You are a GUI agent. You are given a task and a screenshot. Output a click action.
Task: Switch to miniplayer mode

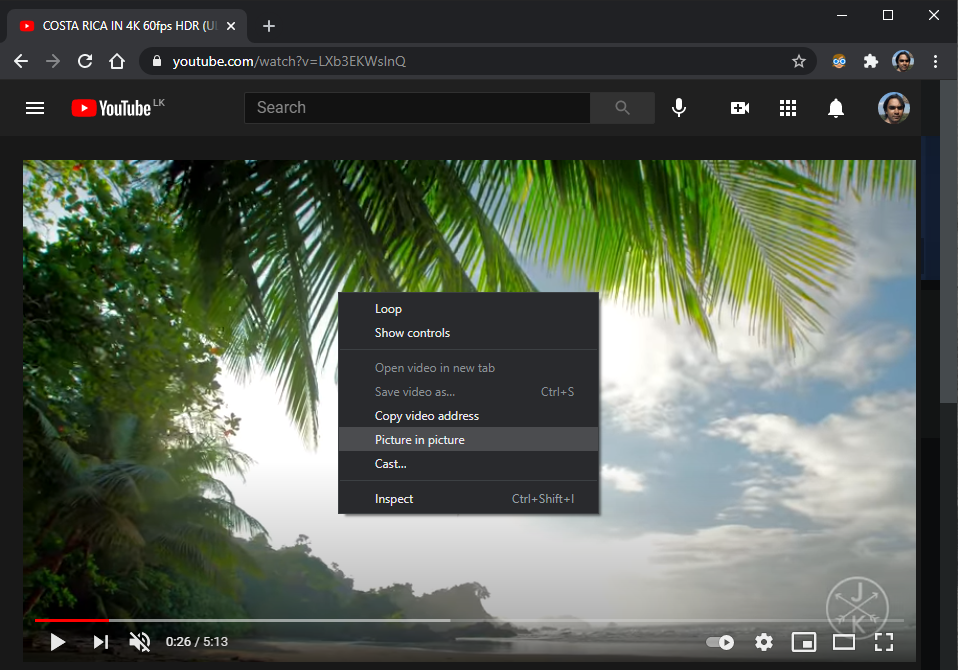point(803,642)
